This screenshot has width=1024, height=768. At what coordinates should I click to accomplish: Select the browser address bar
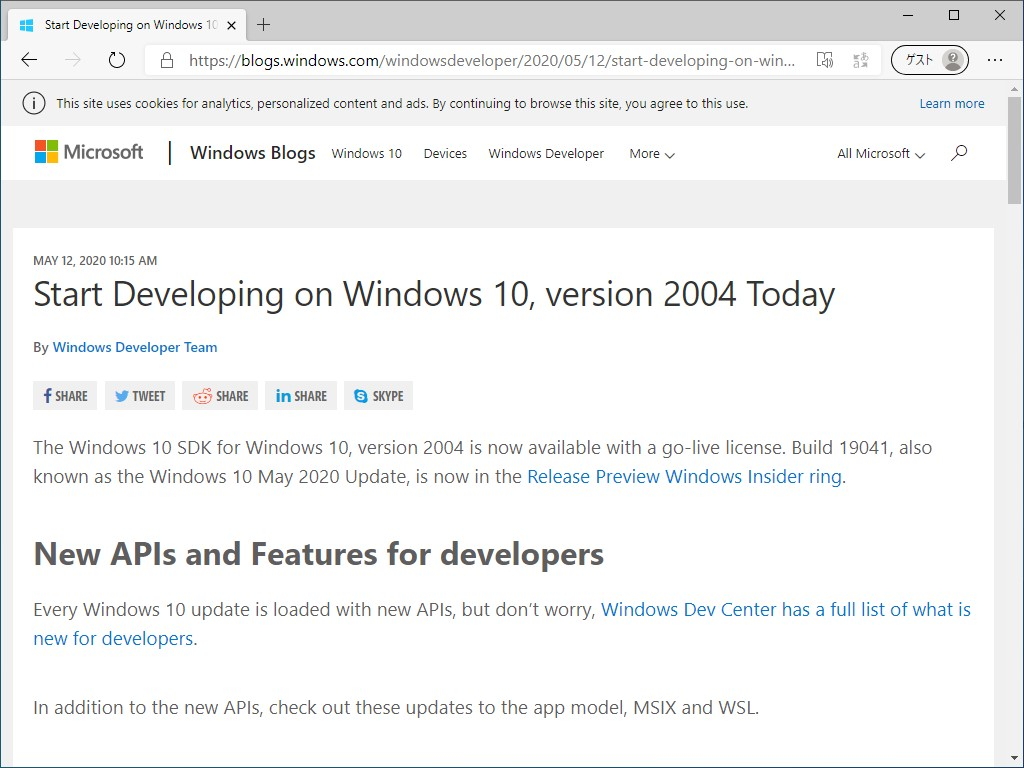pos(490,60)
